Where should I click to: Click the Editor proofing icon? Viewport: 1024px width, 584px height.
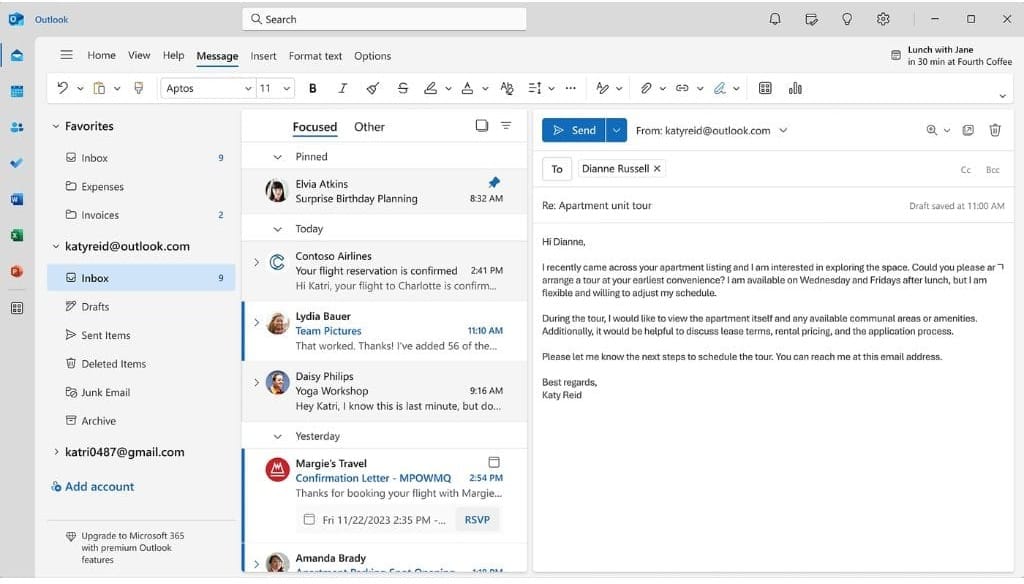pyautogui.click(x=603, y=88)
